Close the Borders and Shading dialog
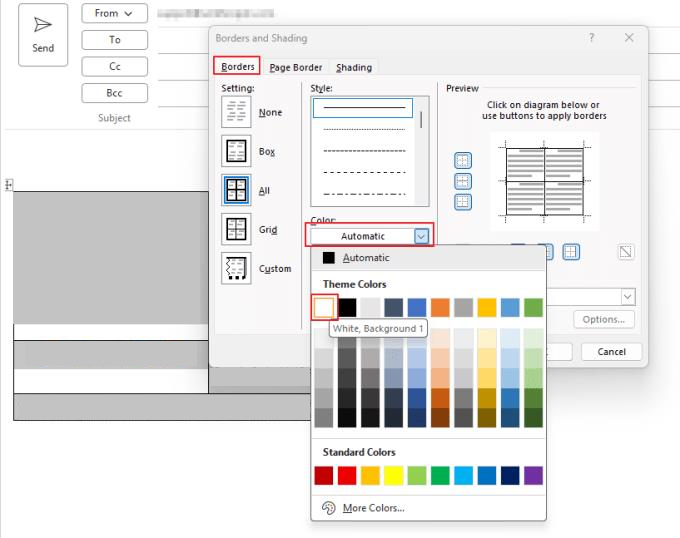This screenshot has width=680, height=538. coord(629,38)
